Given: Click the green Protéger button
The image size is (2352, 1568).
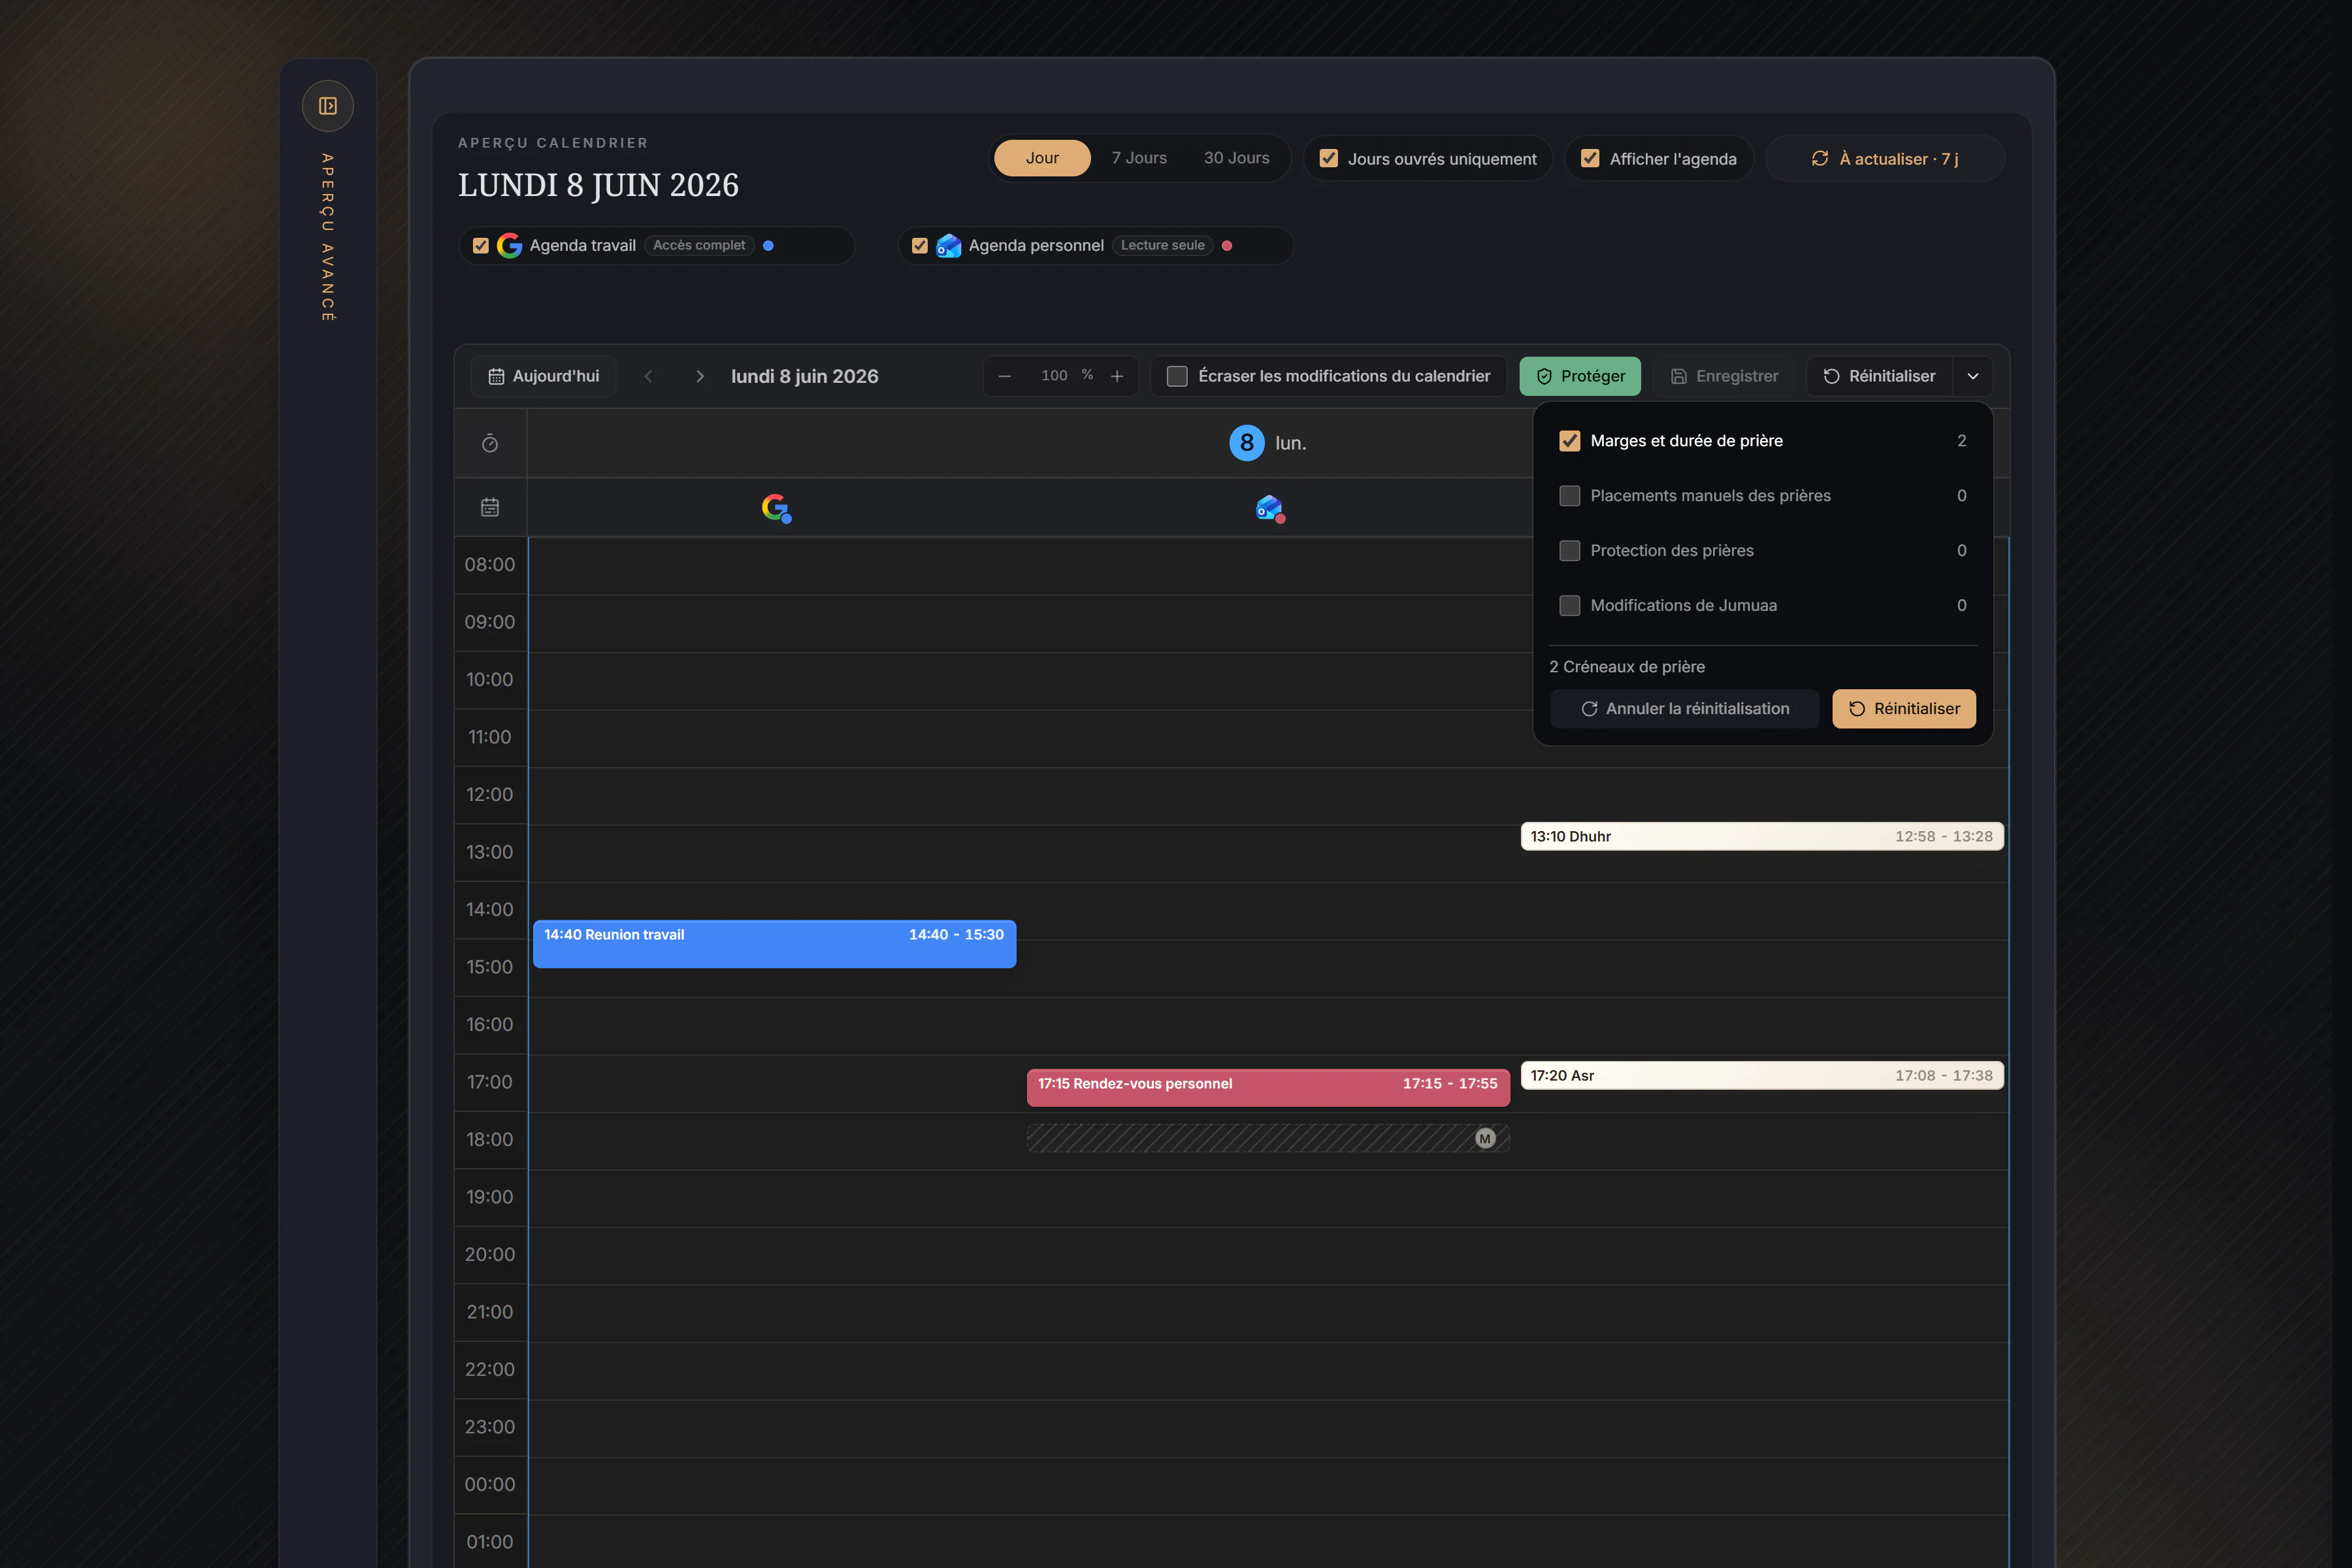Looking at the screenshot, I should pos(1580,377).
